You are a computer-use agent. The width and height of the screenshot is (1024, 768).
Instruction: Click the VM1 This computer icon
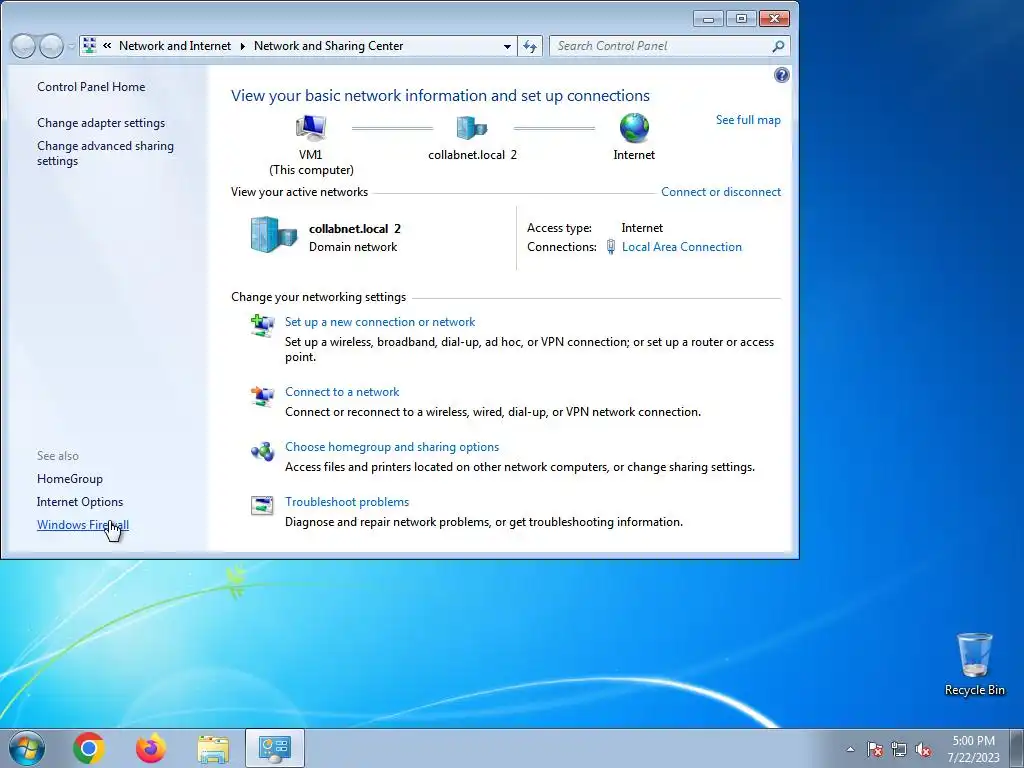pyautogui.click(x=311, y=127)
